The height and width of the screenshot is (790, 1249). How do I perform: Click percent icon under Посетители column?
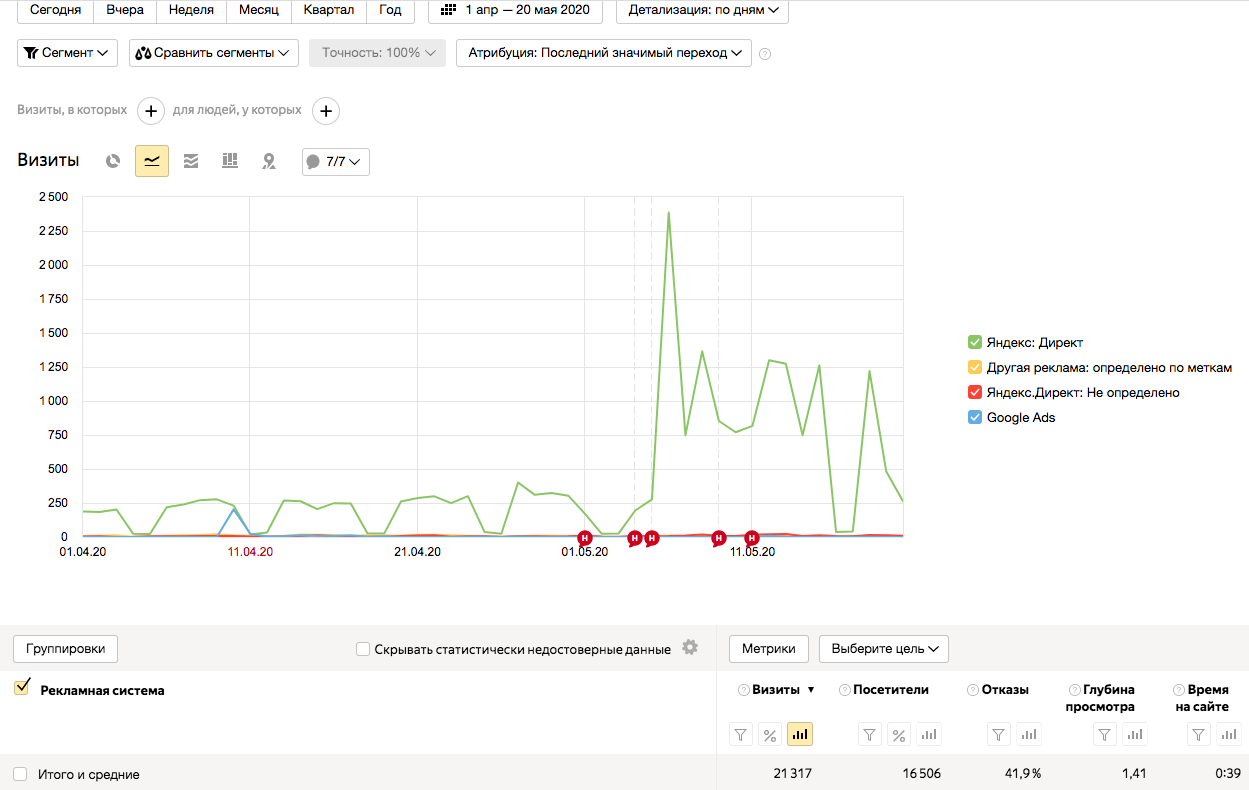899,735
